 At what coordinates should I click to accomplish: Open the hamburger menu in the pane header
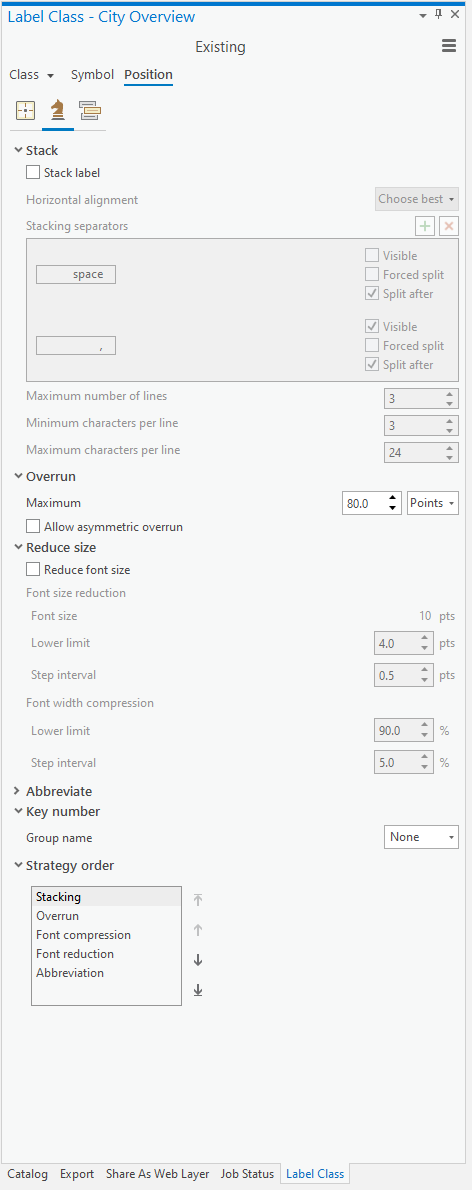[448, 46]
